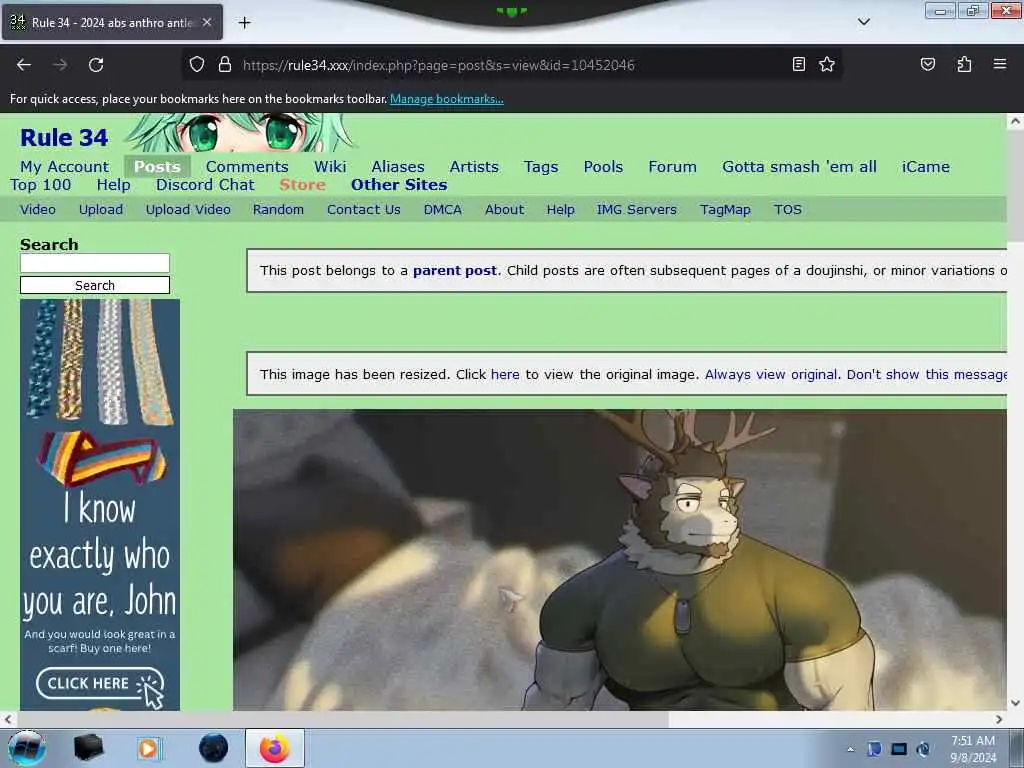Click the dark globe taskbar icon

[x=213, y=748]
